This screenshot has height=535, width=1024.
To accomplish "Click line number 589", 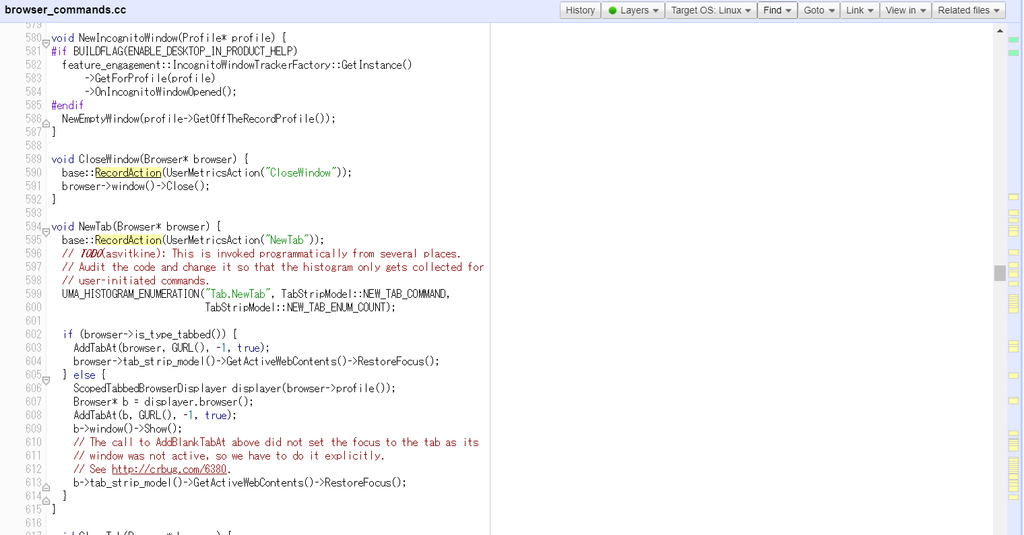I will click(33, 159).
